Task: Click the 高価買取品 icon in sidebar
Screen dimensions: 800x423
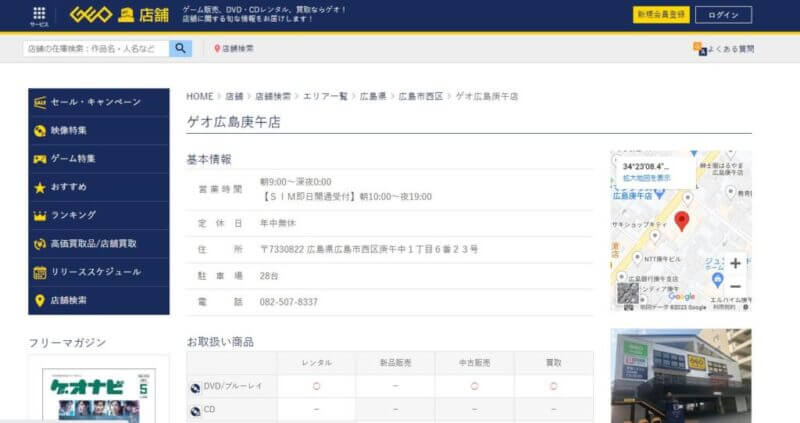Action: coord(40,244)
